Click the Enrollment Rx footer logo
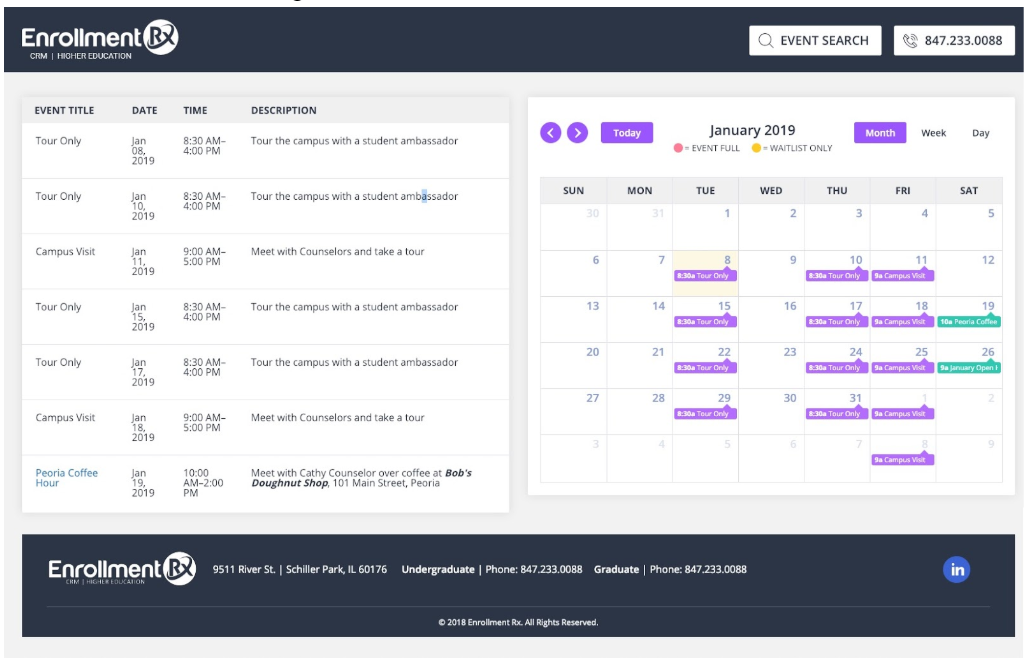The image size is (1030, 666). [x=122, y=570]
